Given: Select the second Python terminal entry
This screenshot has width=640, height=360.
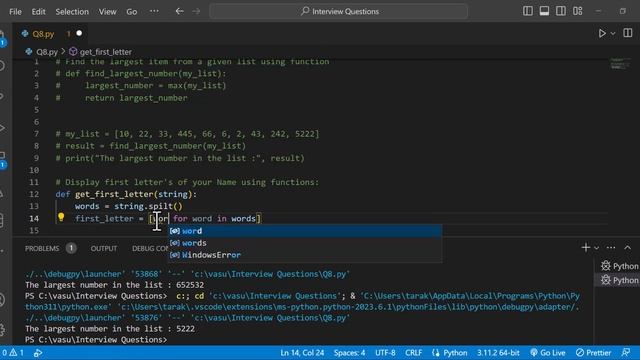Looking at the screenshot, I should 619,280.
